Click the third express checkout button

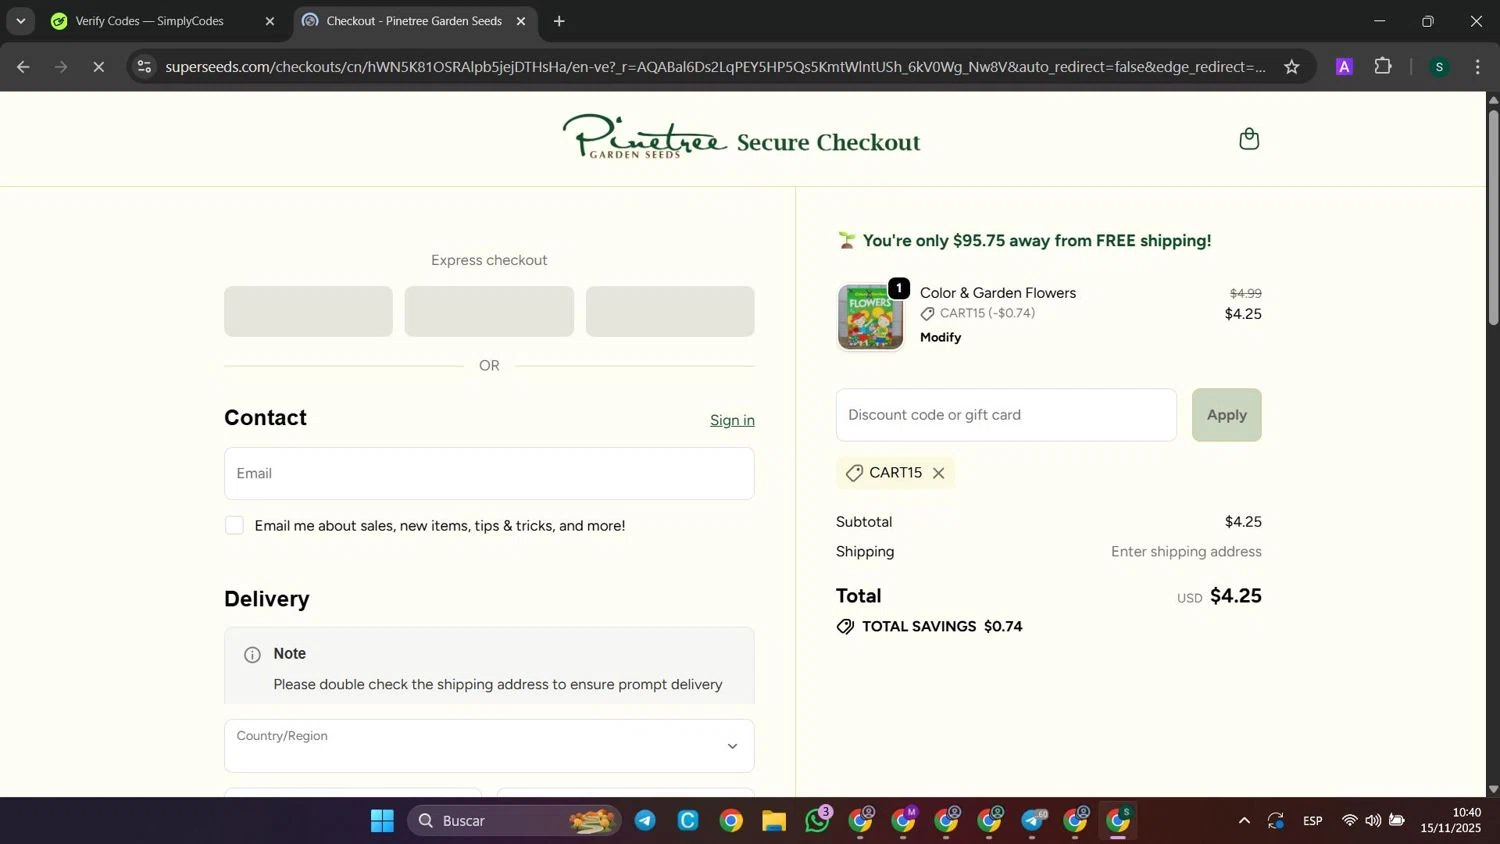tap(670, 311)
